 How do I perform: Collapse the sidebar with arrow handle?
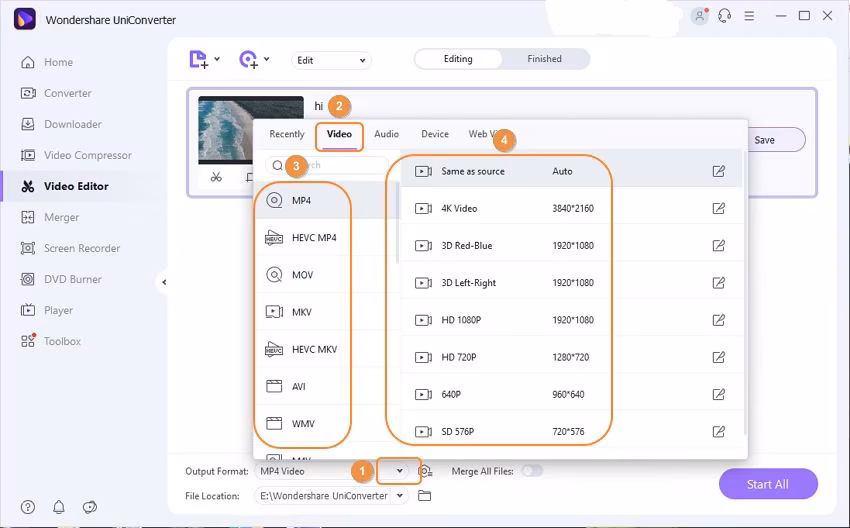(x=164, y=282)
